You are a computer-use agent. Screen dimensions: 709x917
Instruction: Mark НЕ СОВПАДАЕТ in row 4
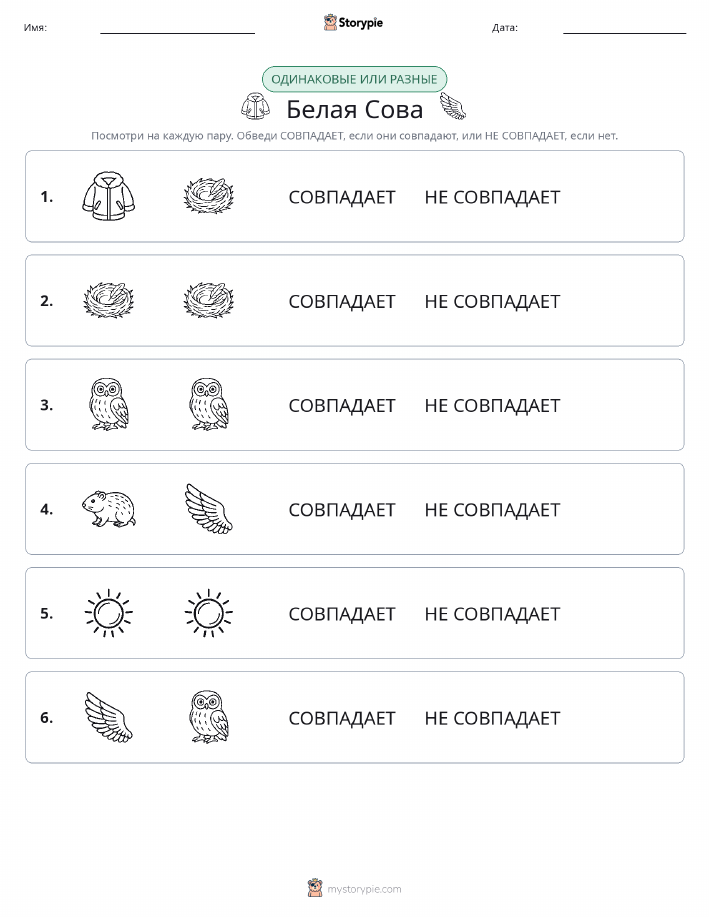492,509
